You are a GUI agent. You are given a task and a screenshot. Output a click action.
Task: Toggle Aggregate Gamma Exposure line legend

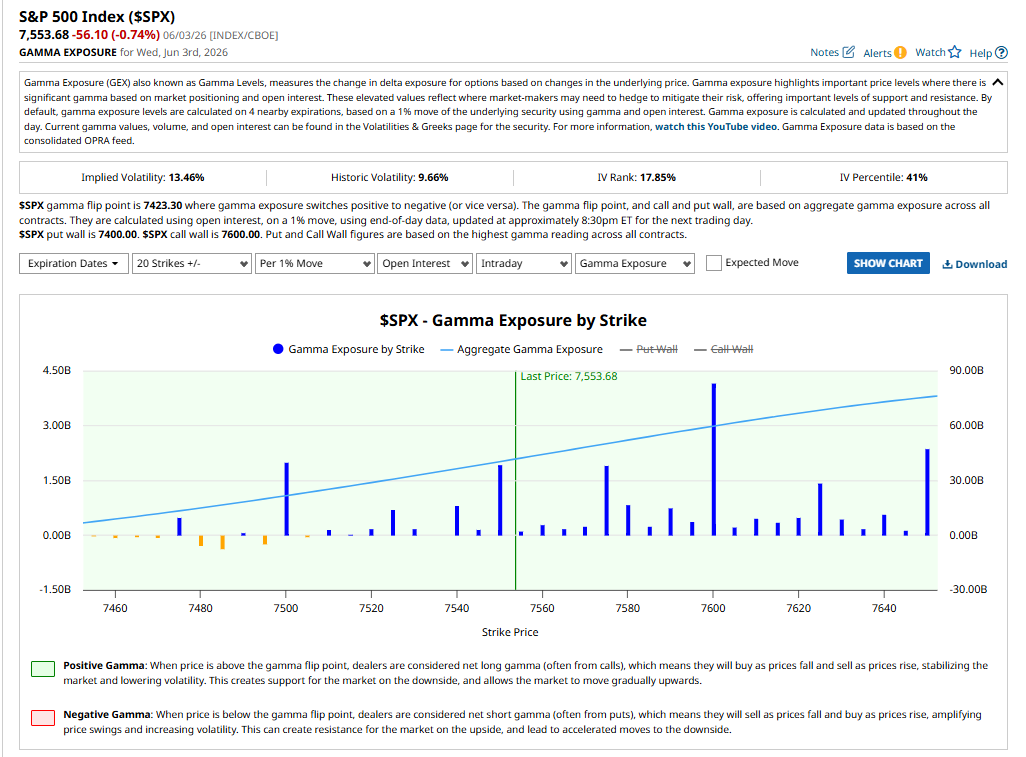tap(447, 350)
